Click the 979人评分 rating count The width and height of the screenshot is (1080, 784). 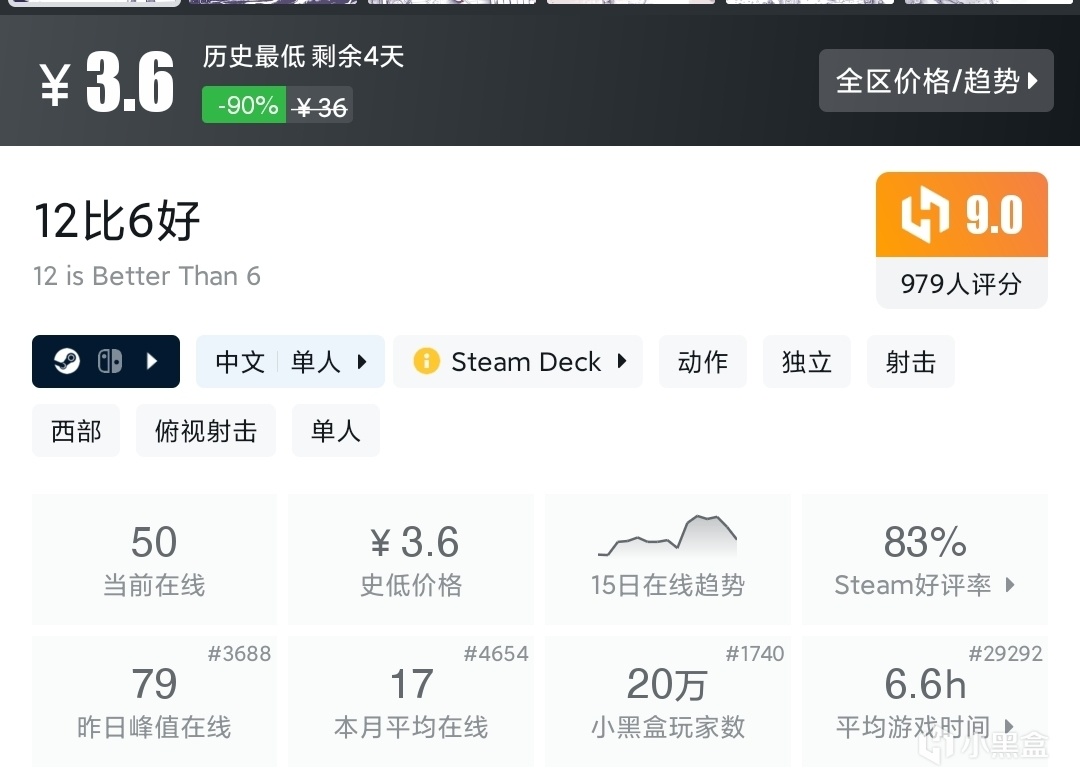[961, 284]
